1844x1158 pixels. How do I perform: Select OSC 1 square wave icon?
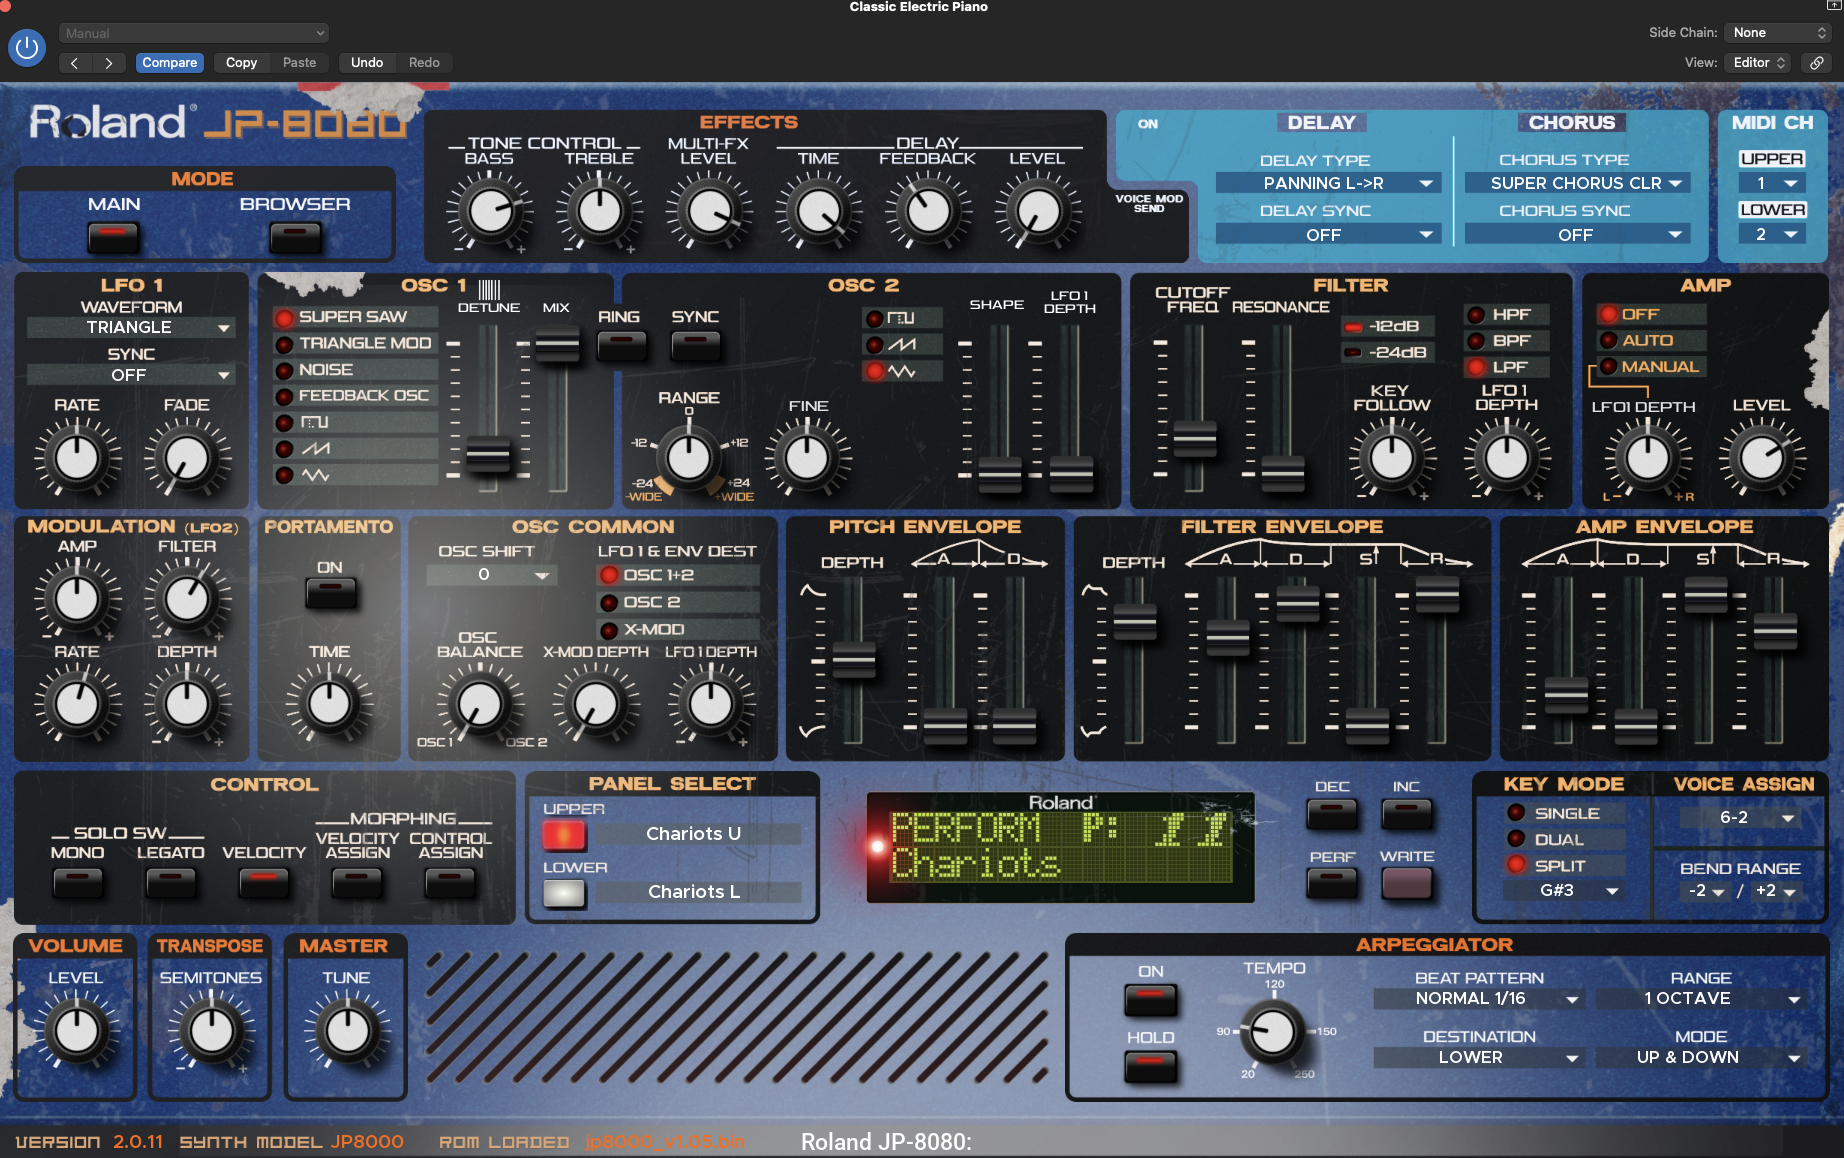click(314, 422)
